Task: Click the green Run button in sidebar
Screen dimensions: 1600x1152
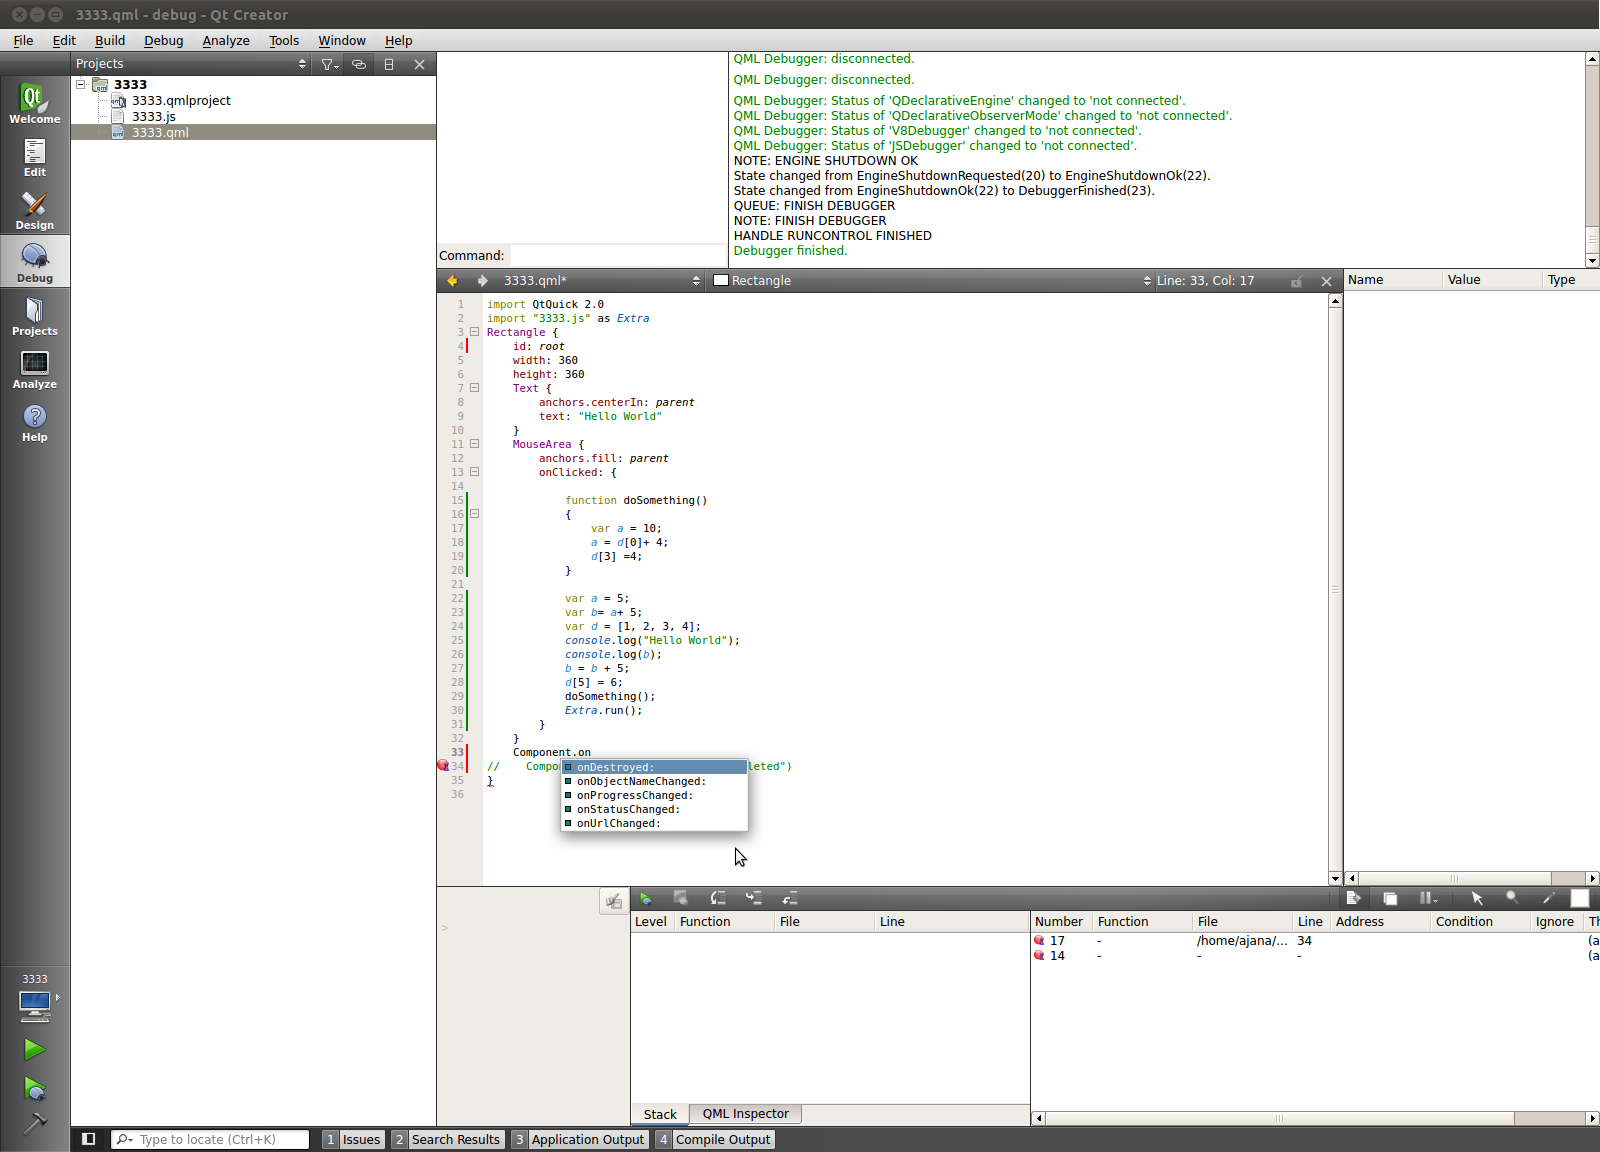Action: [34, 1049]
